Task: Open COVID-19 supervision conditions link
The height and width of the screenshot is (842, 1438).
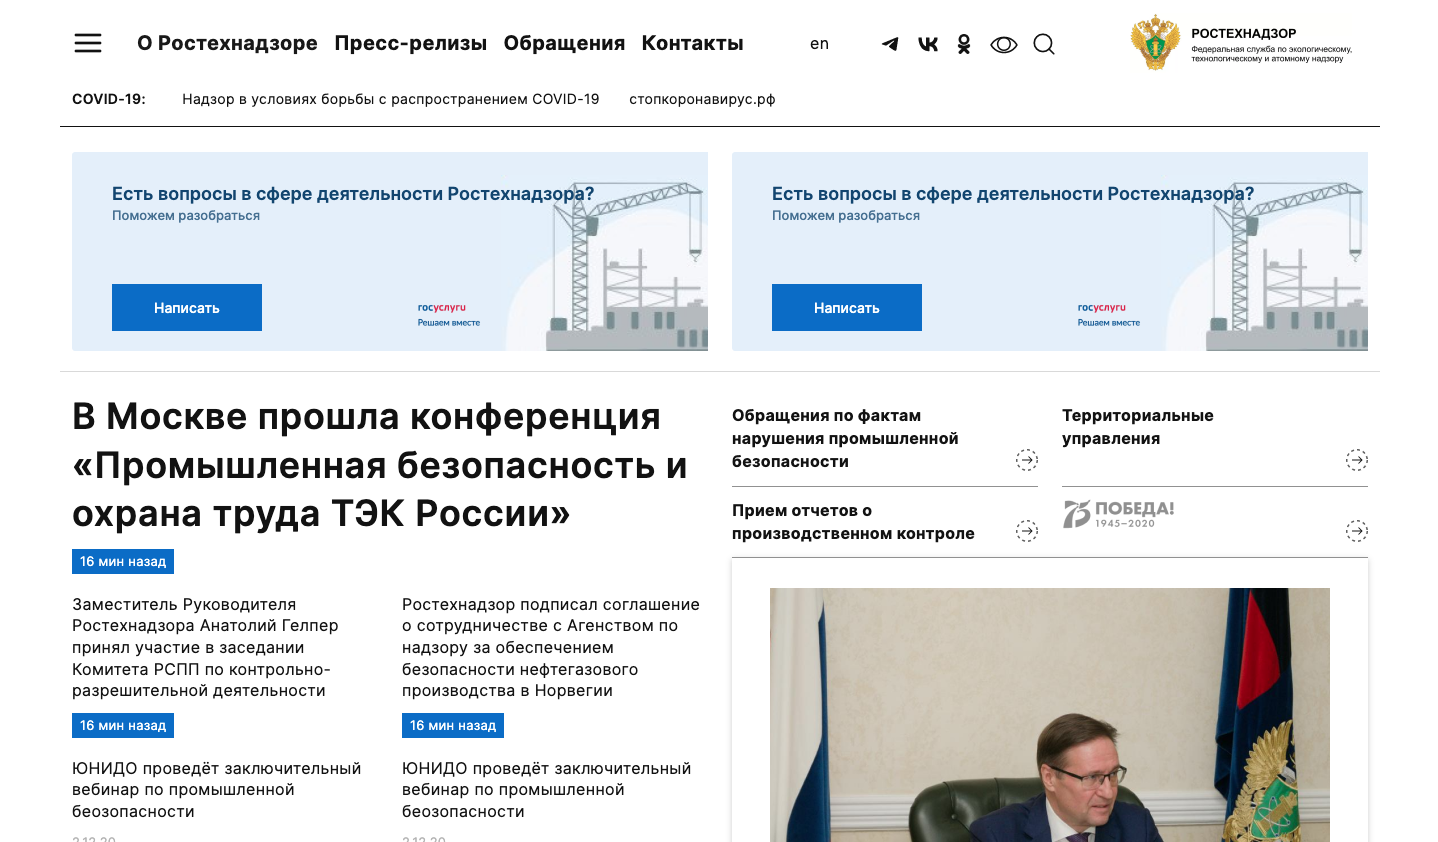Action: point(391,99)
